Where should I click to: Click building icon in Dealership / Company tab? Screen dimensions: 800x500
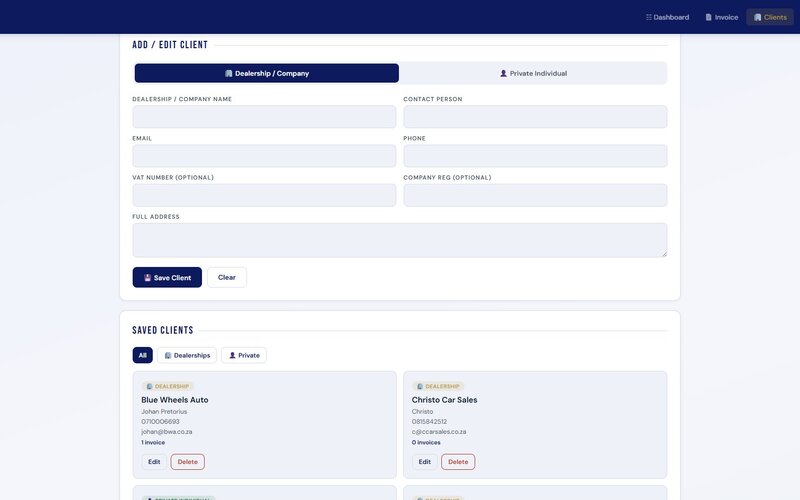[x=228, y=73]
